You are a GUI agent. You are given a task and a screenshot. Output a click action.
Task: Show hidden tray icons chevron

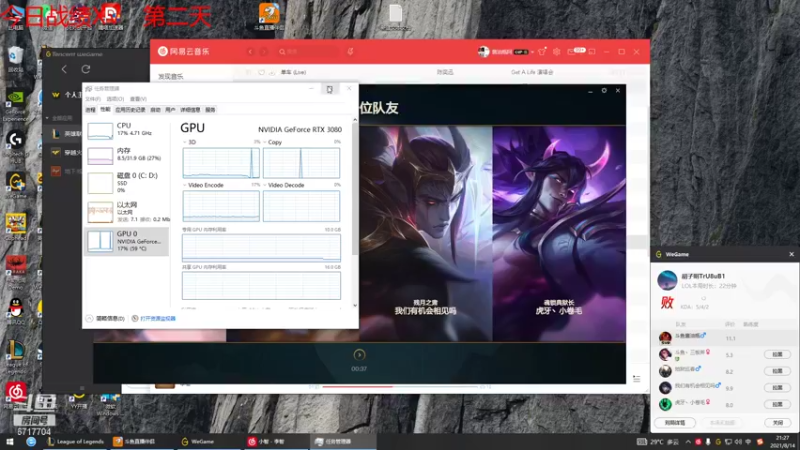[x=688, y=442]
